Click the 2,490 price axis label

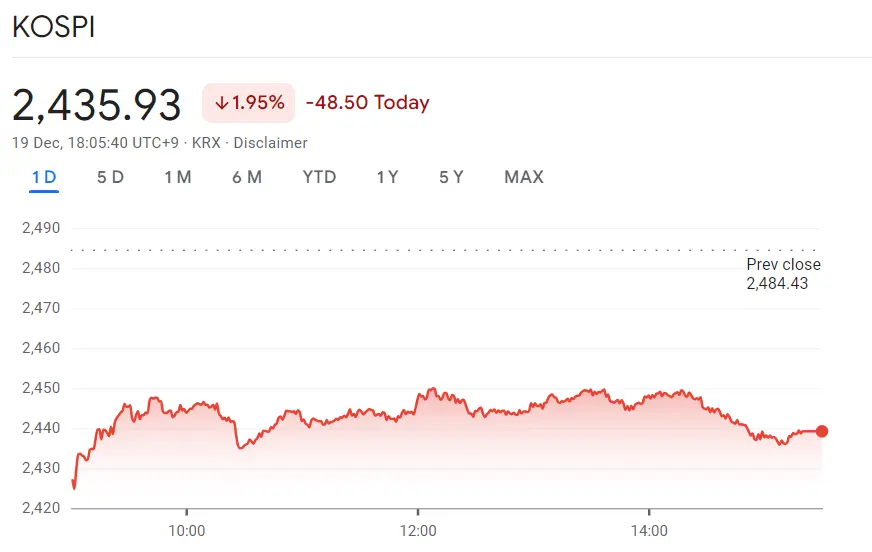(x=41, y=228)
